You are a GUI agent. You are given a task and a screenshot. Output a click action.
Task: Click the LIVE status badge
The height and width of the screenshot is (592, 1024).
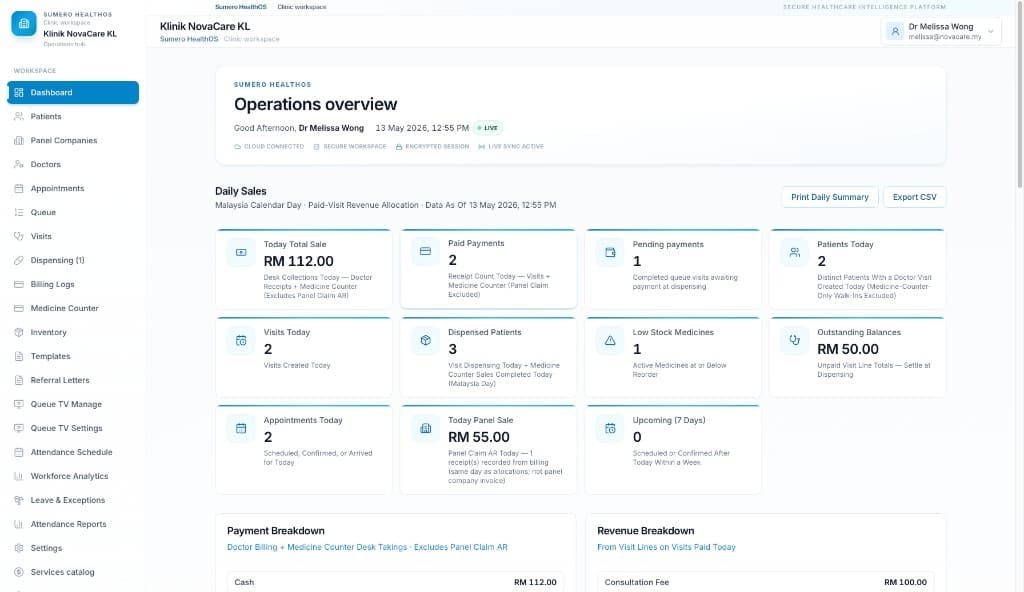point(488,128)
